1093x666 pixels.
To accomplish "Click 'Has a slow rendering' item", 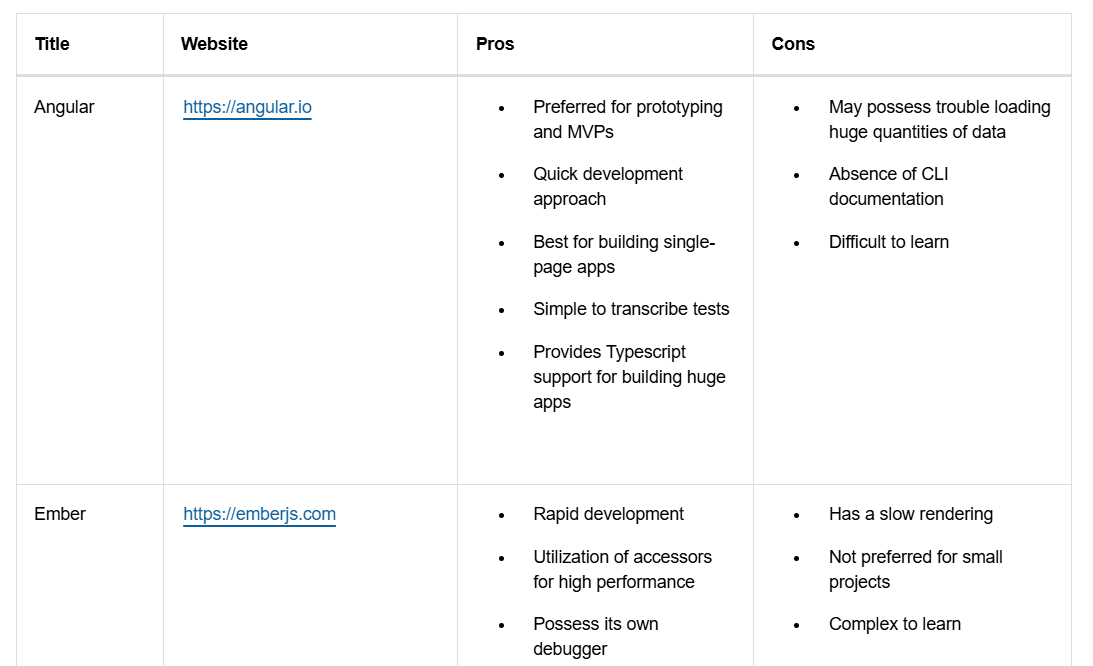I will click(x=910, y=514).
